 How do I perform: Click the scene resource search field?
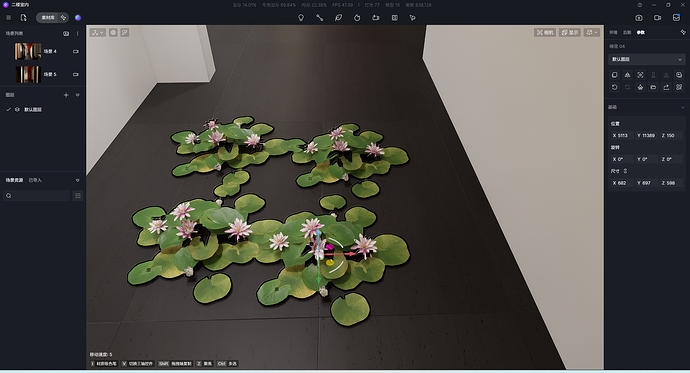[37, 196]
